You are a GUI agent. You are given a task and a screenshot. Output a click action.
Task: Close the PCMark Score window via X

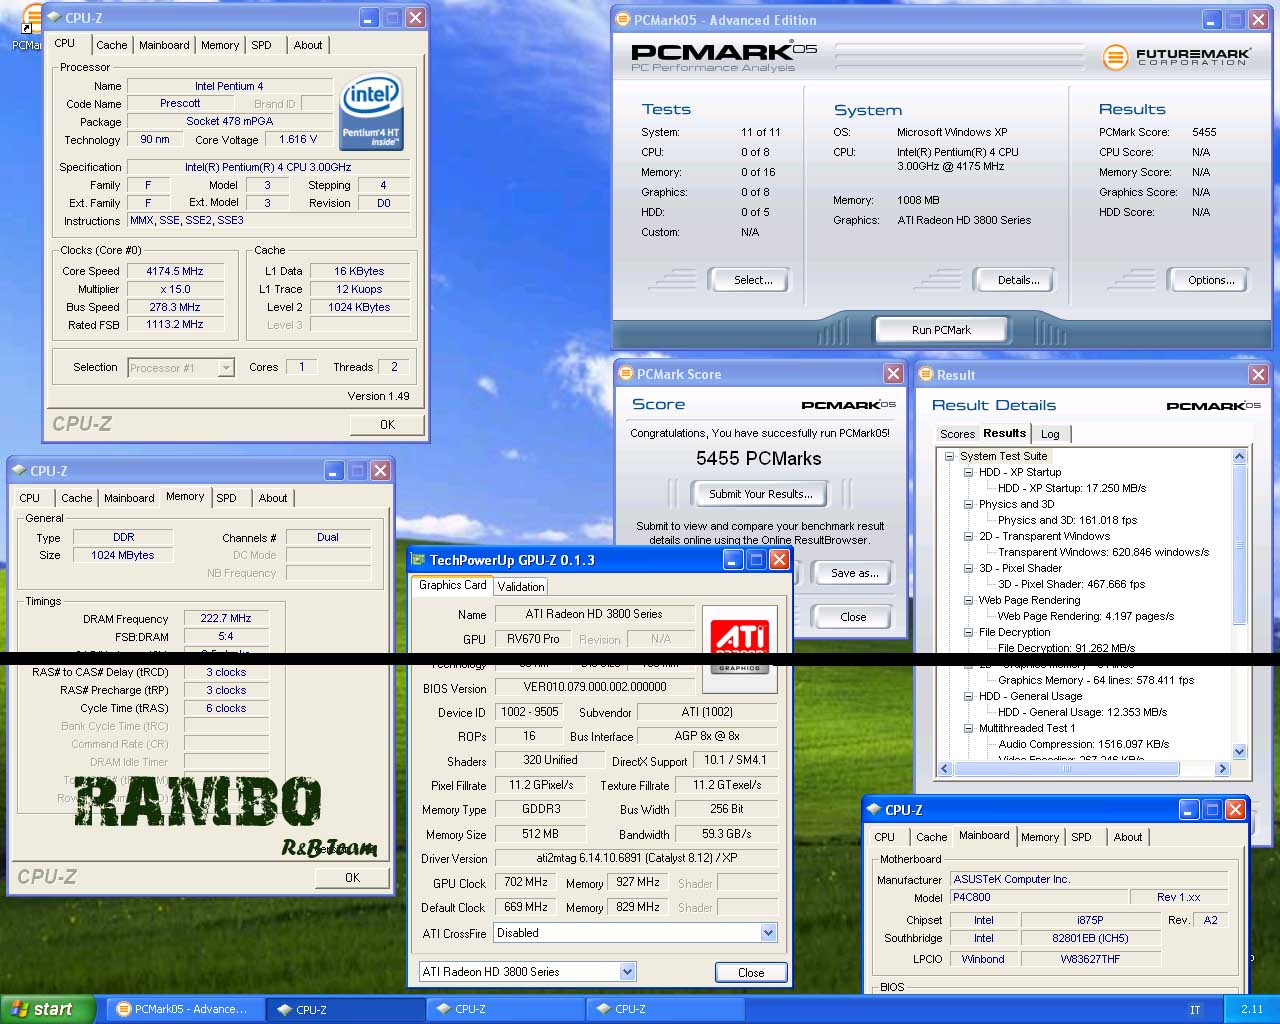pyautogui.click(x=893, y=374)
